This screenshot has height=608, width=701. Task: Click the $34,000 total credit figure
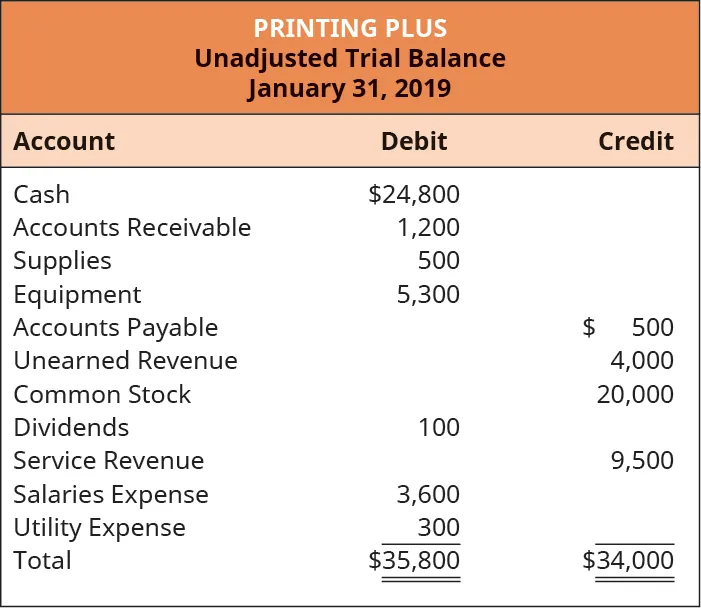[628, 561]
